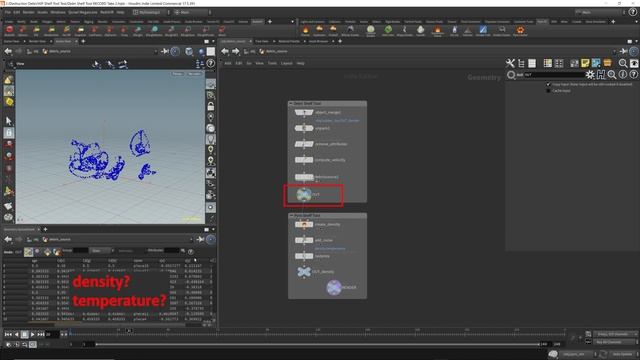
Task: Collapse the Debris Shelf Tool network box
Action: click(x=291, y=104)
